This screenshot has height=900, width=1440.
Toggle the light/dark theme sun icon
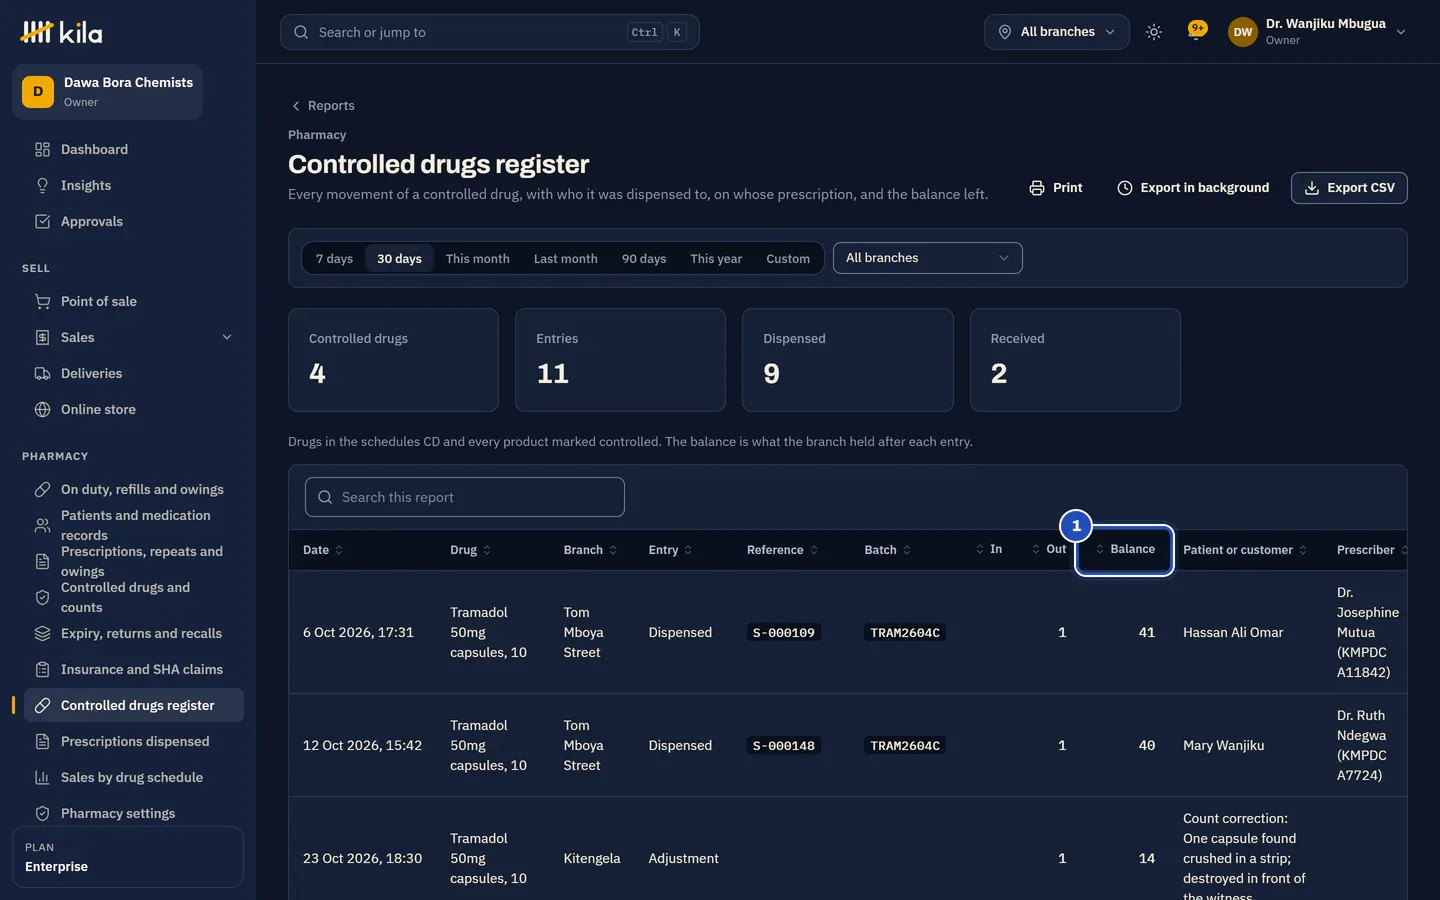[1154, 32]
